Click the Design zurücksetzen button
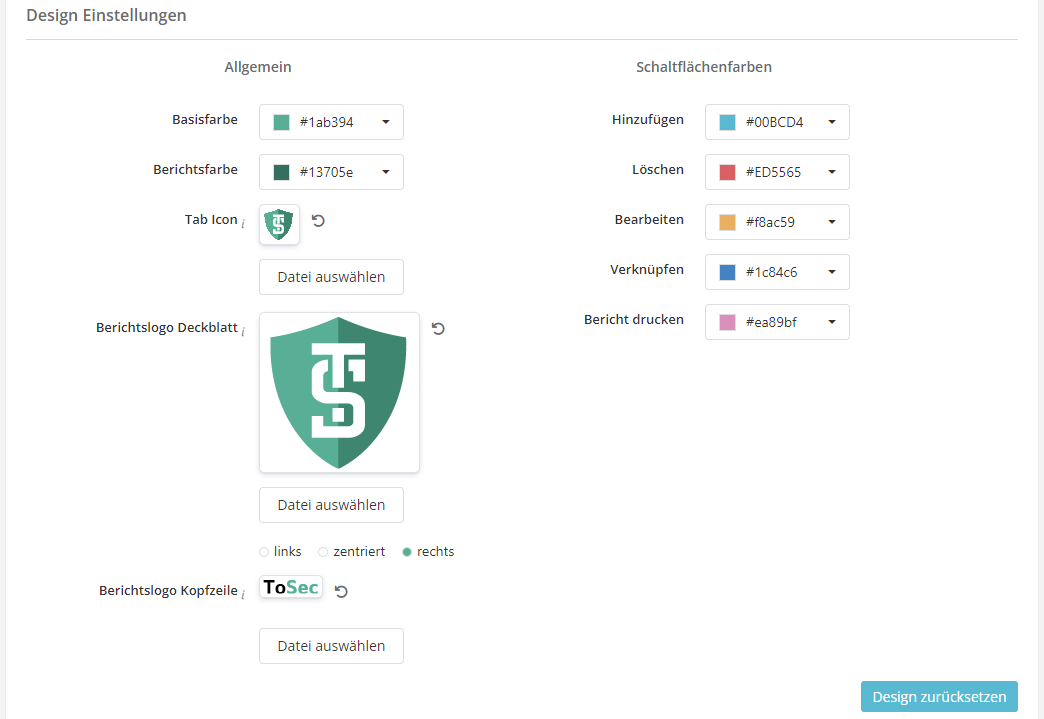1044x719 pixels. (x=939, y=697)
